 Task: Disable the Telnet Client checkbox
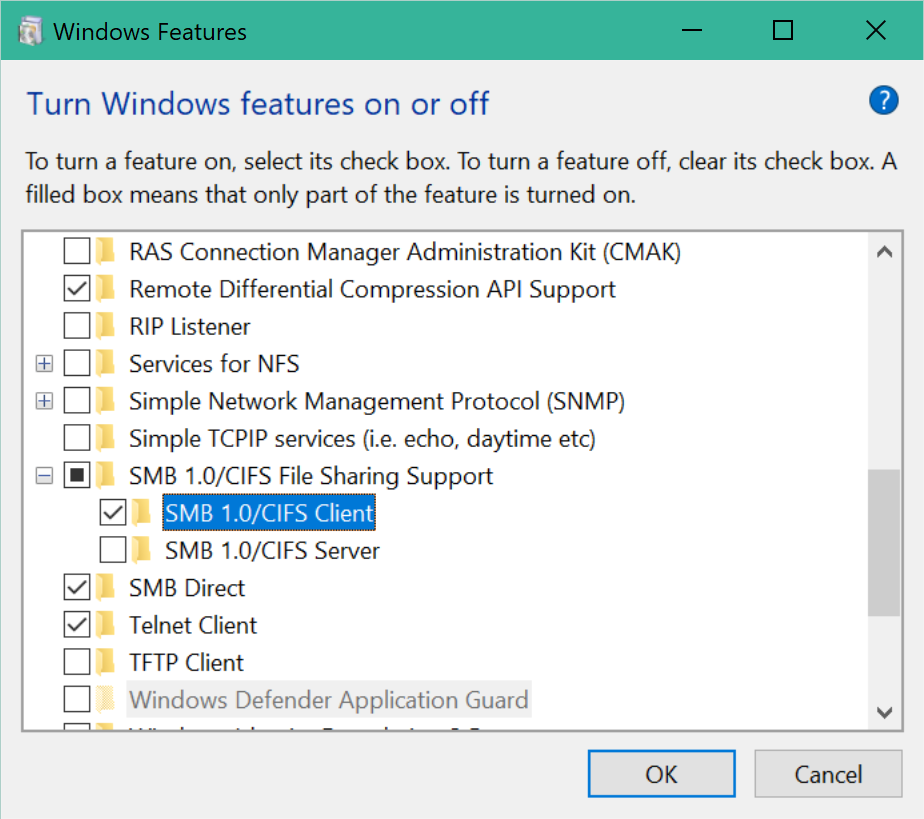click(77, 625)
